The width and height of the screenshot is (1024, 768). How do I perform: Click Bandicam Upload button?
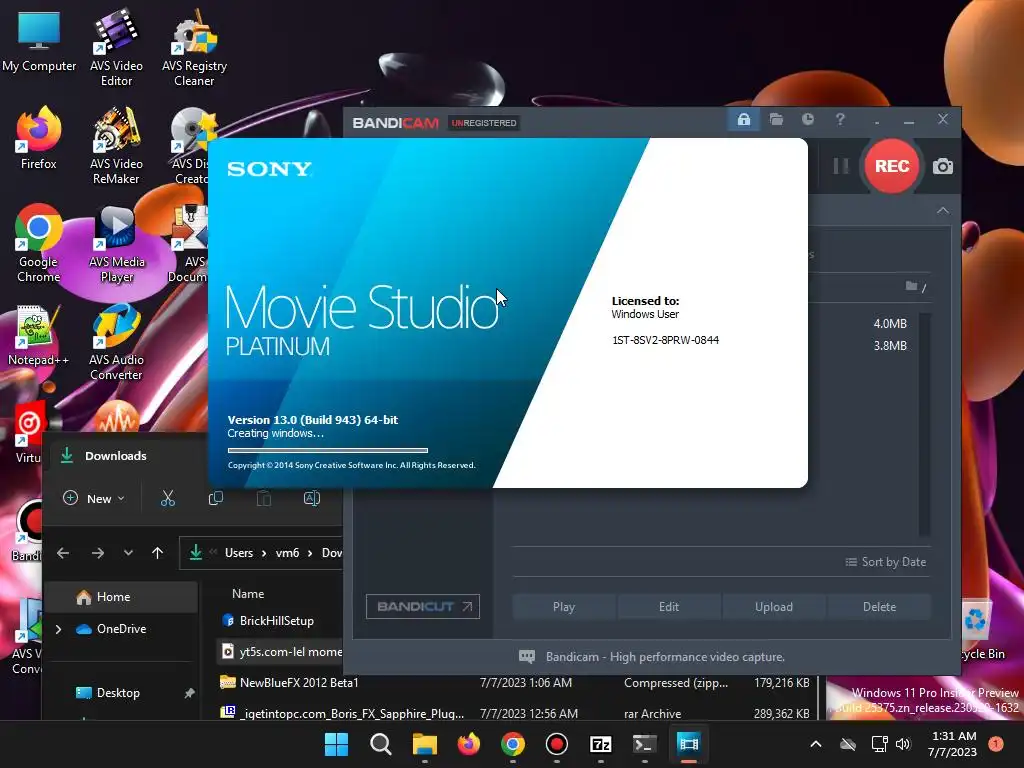pos(774,607)
